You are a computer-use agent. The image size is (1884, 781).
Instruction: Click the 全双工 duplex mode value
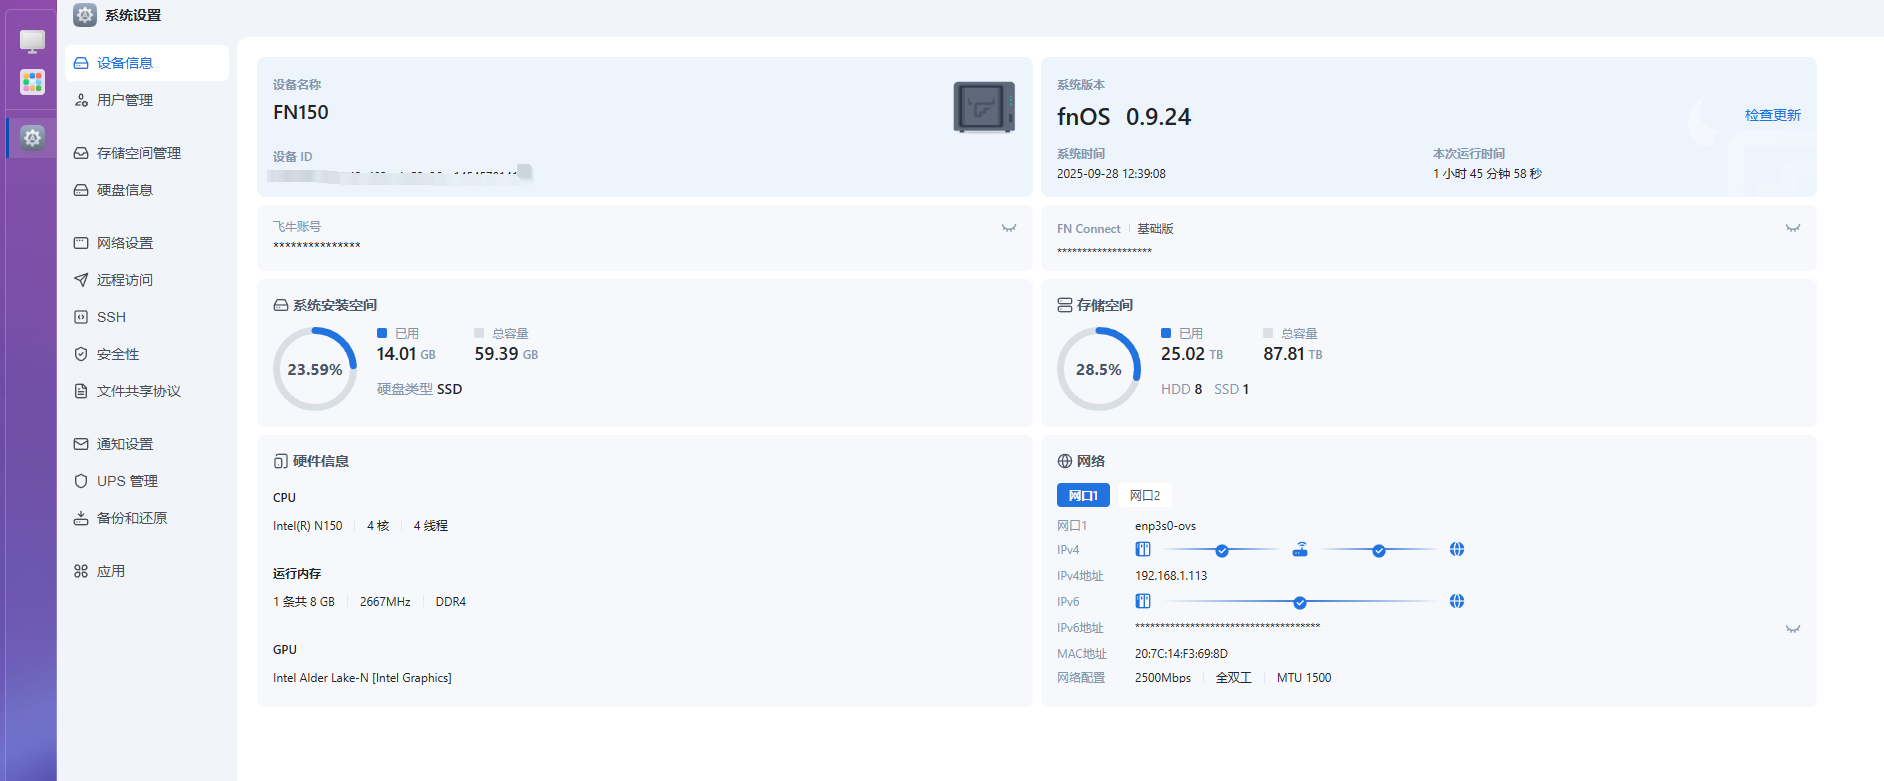coord(1234,678)
